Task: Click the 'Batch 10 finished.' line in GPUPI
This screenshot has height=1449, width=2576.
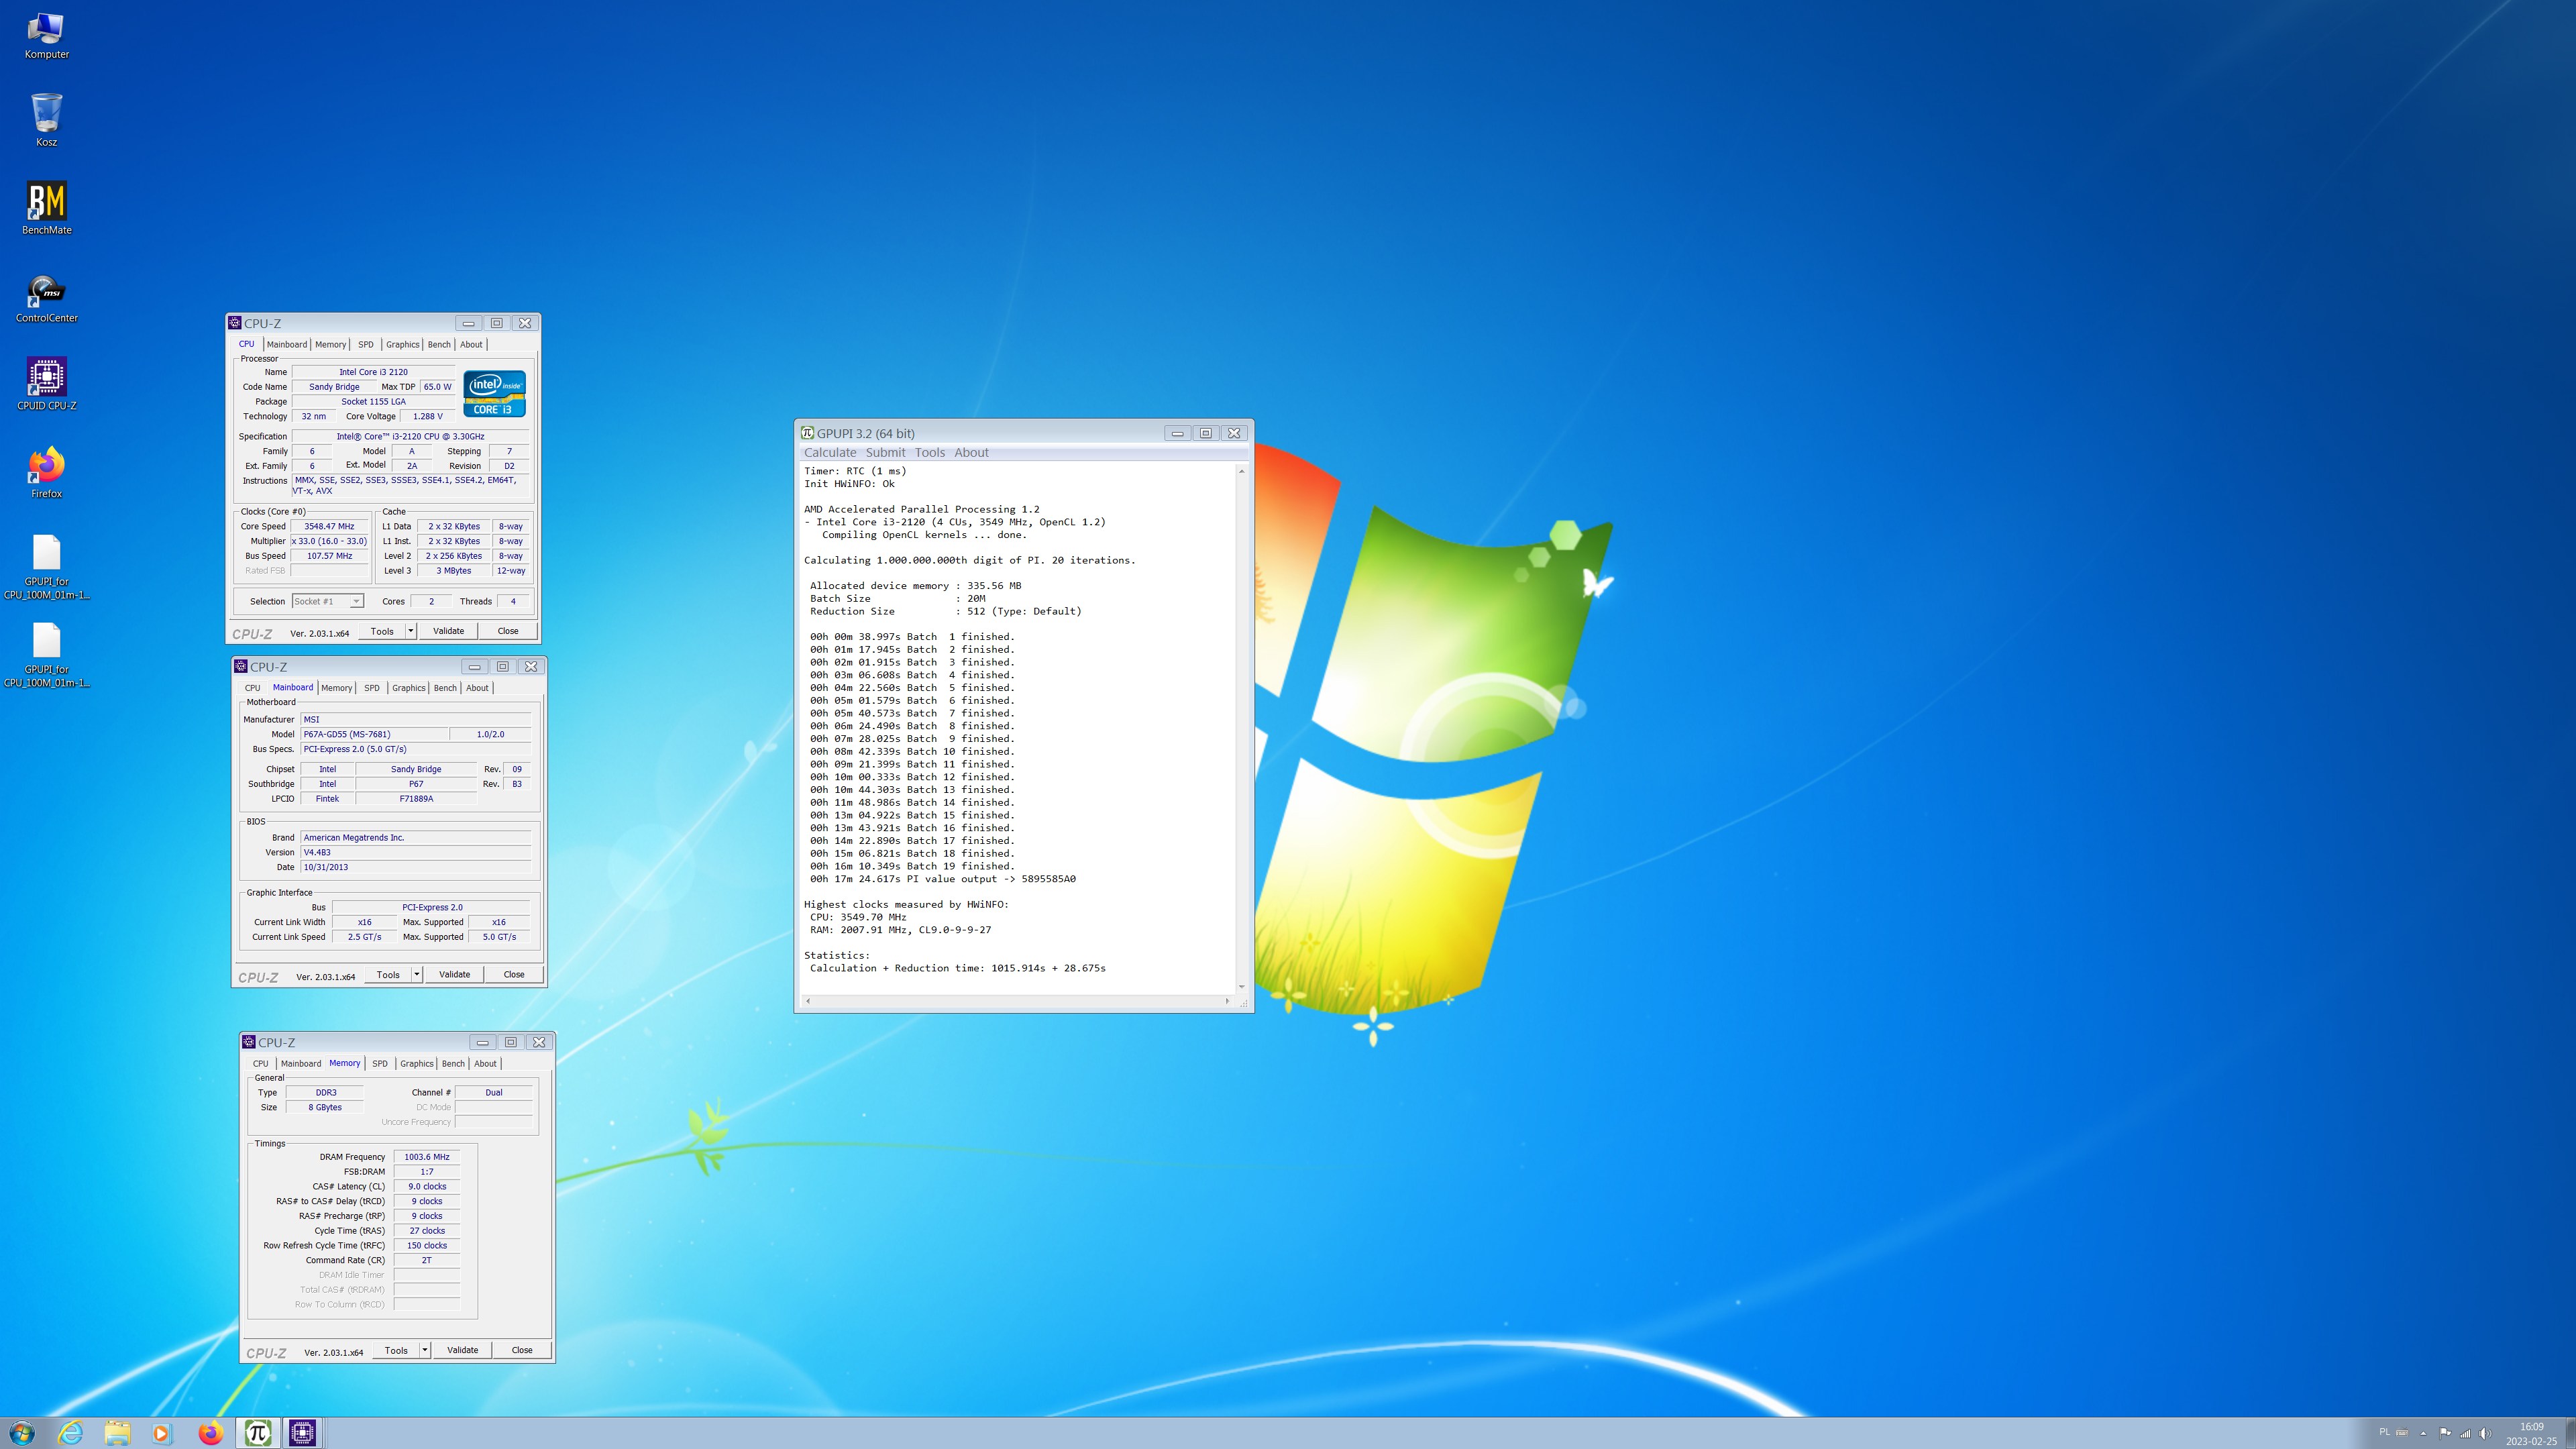Action: tap(912, 751)
